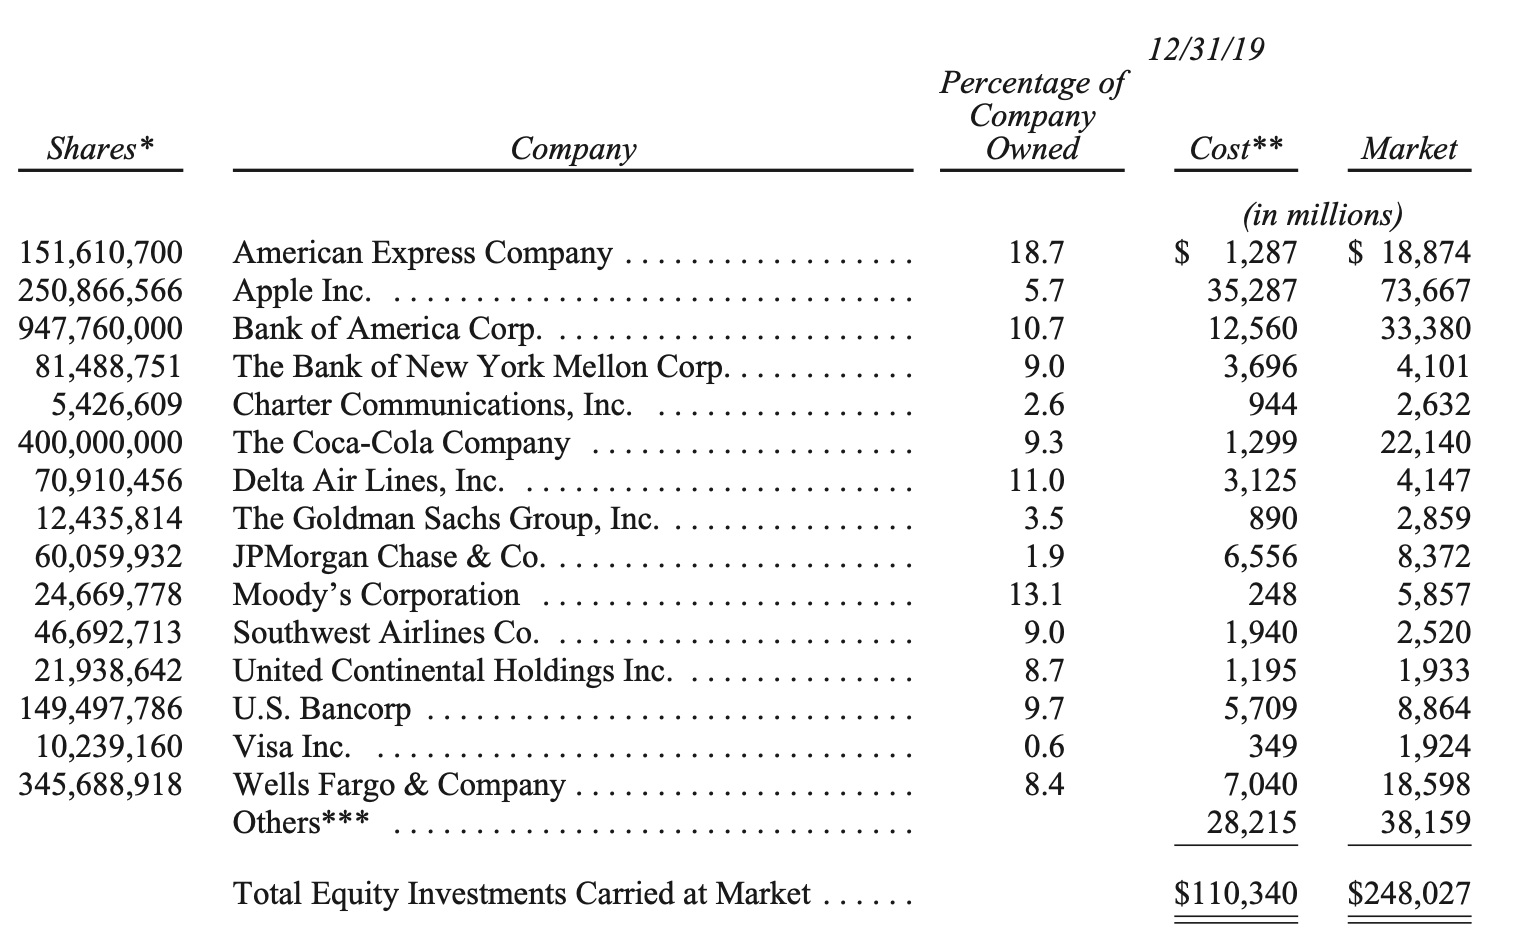Select the $110,340 total cost value

pyautogui.click(x=1236, y=893)
